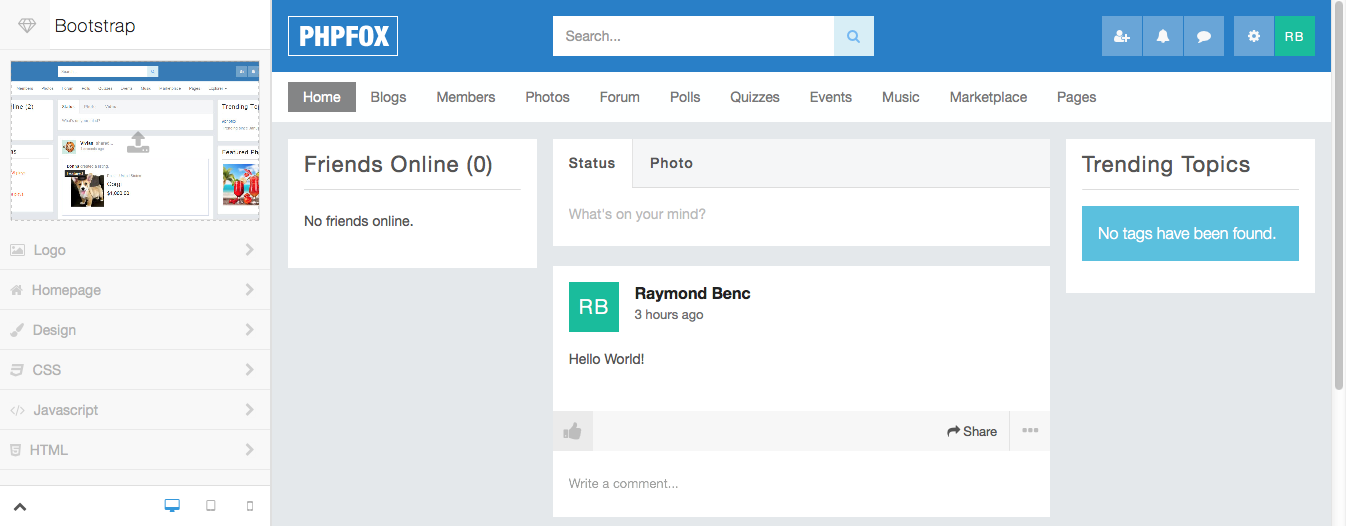Image resolution: width=1346 pixels, height=526 pixels.
Task: Open the settings gear icon
Action: pyautogui.click(x=1254, y=36)
